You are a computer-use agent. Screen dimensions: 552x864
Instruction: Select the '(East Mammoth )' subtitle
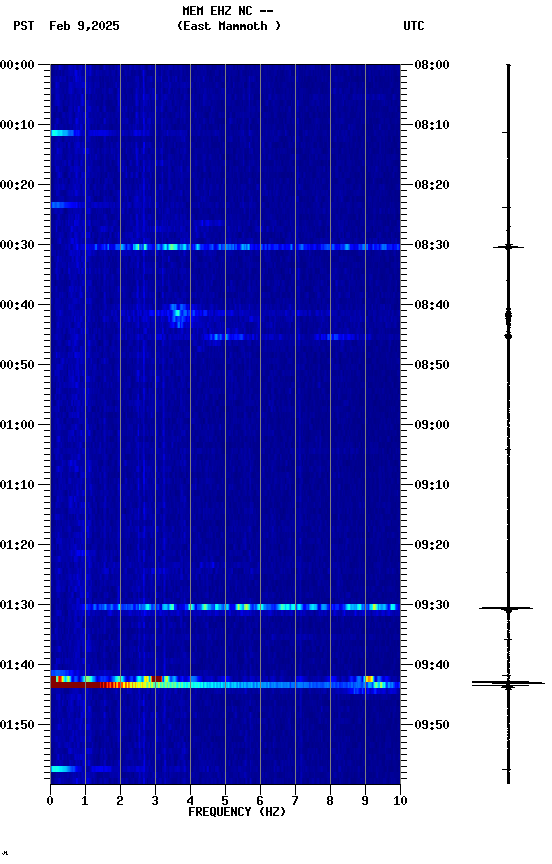(x=229, y=26)
